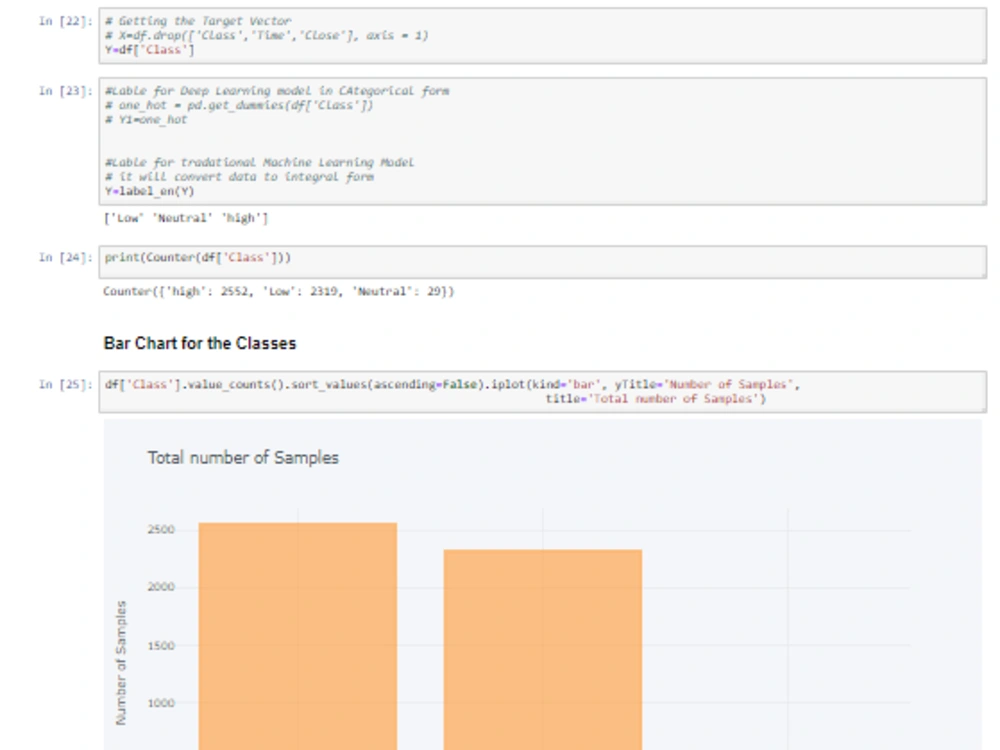Select the In [22] prompt label

tap(66, 21)
